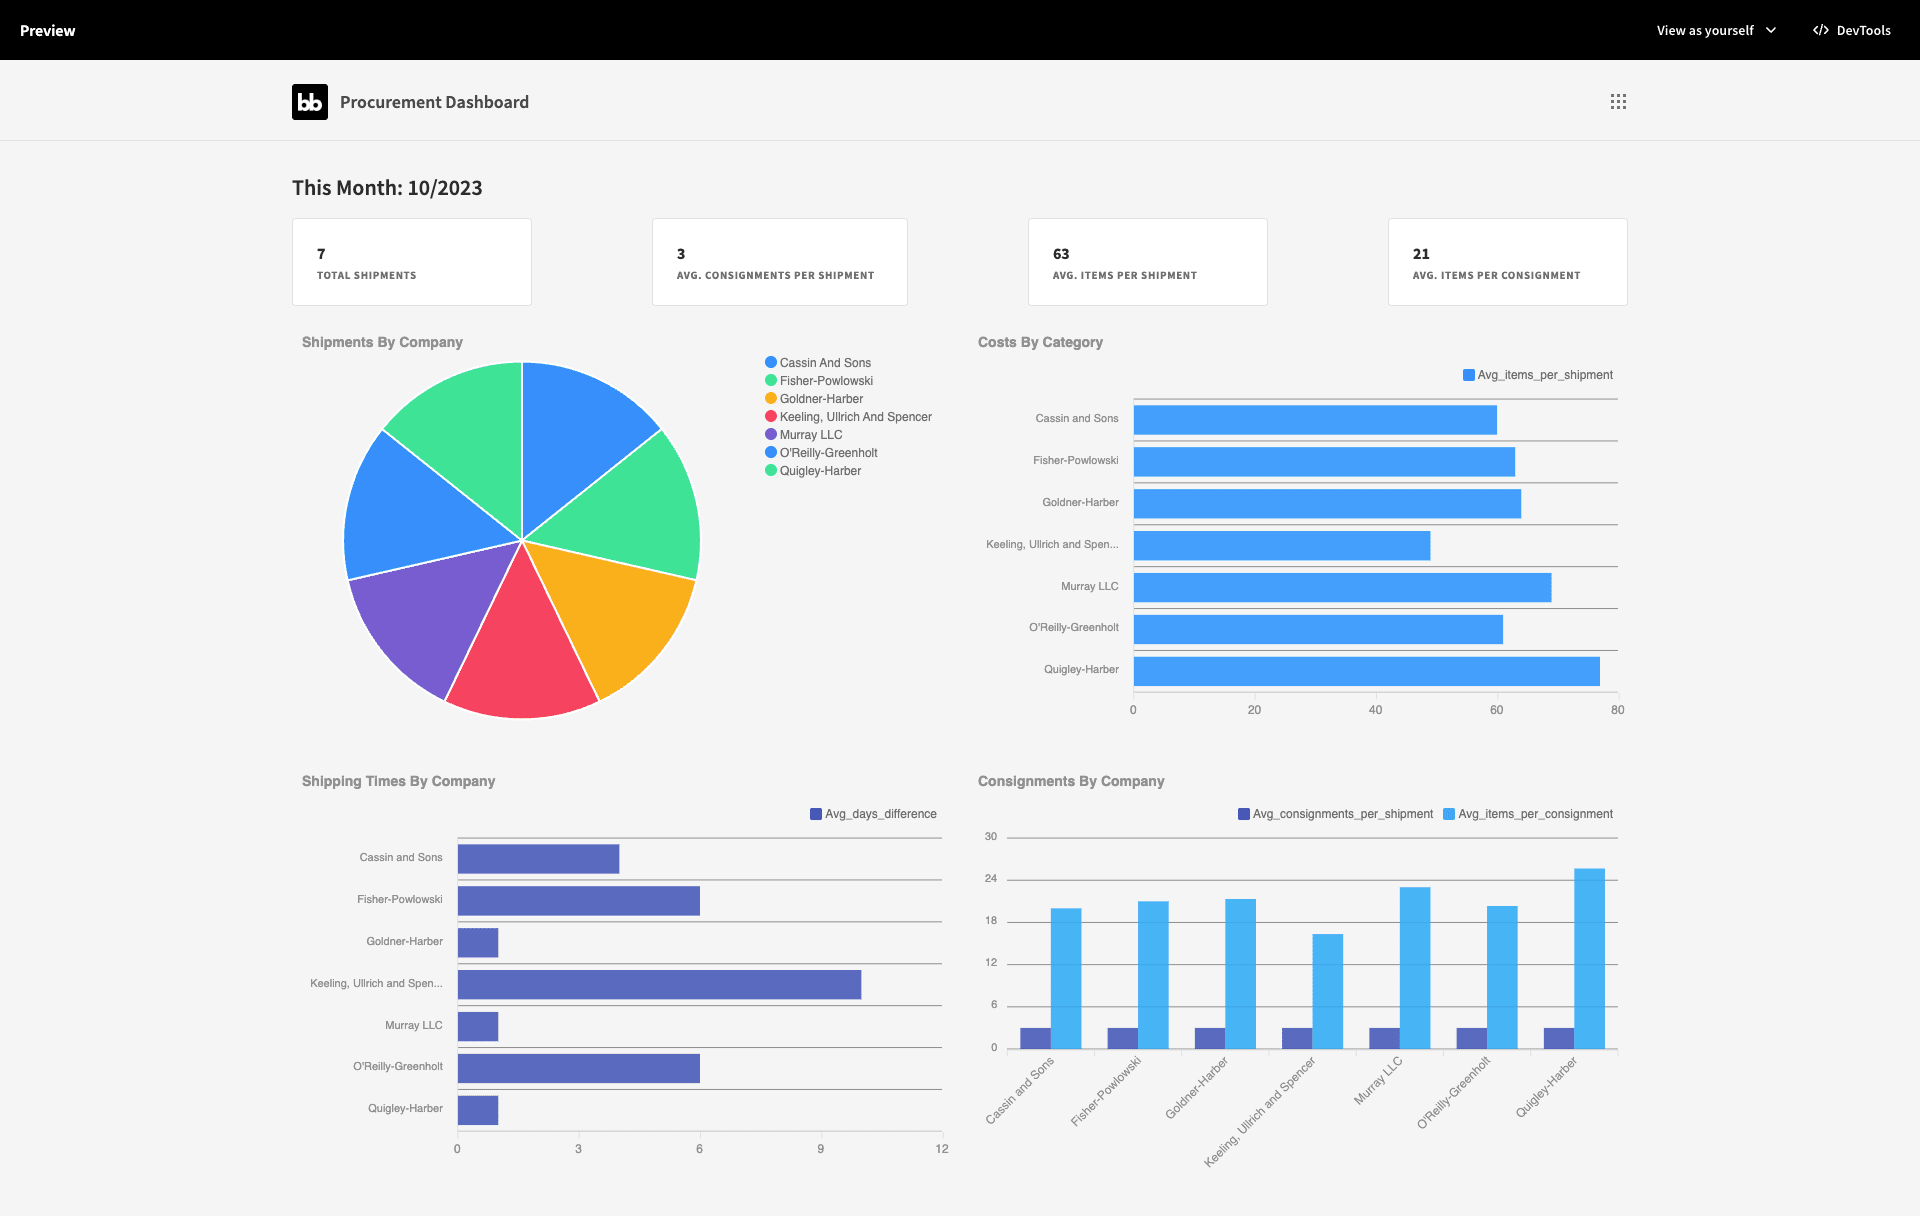Click Cassin and Sons dark column in Consignments
The image size is (1920, 1216).
pyautogui.click(x=1035, y=1038)
